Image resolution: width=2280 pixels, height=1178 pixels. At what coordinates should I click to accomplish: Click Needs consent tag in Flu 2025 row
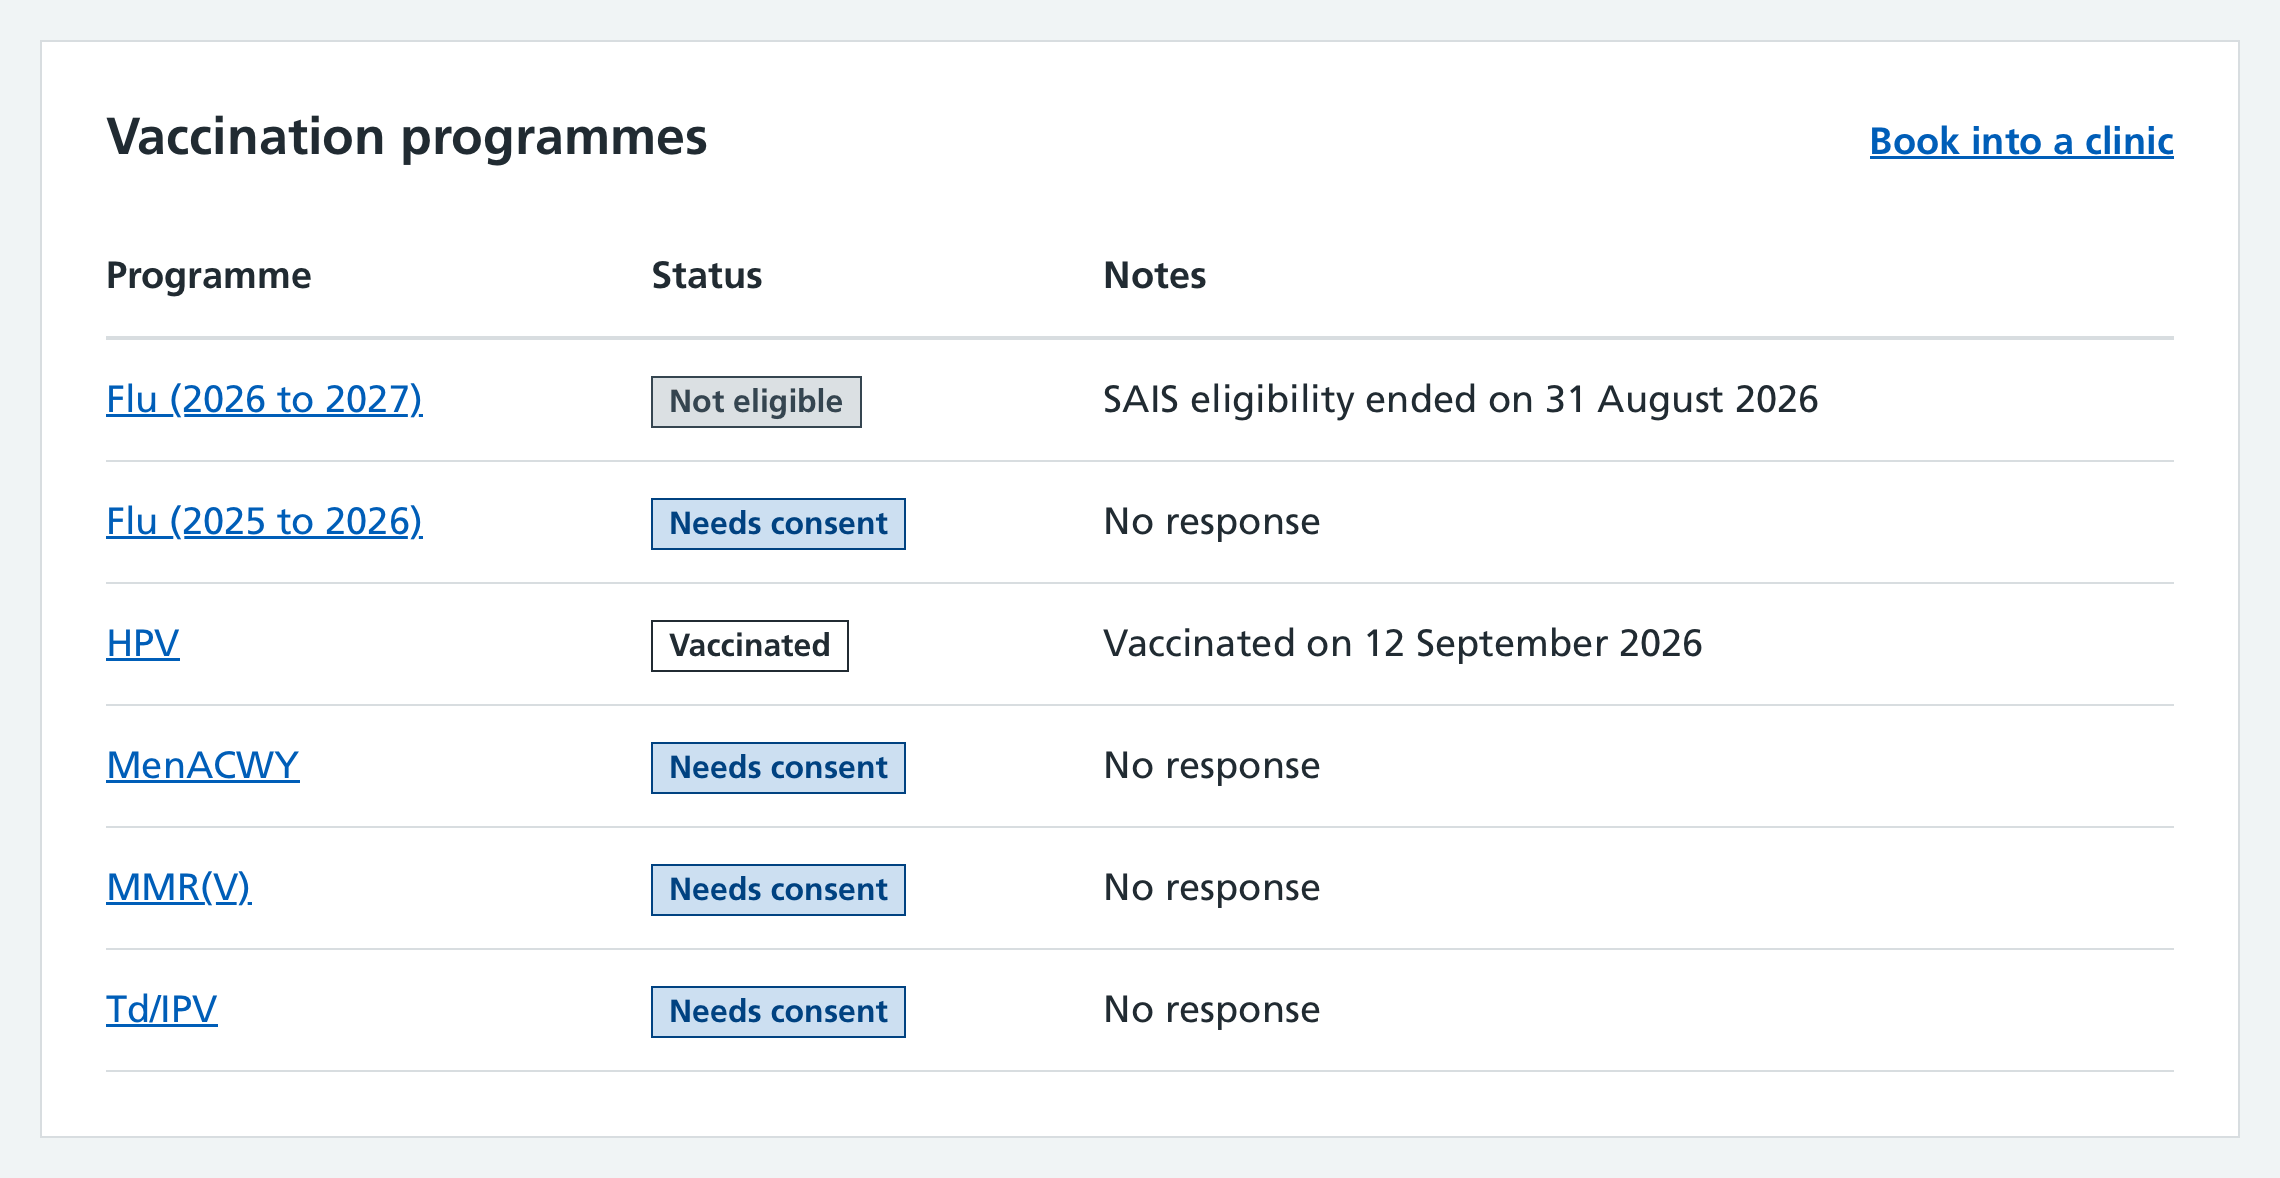coord(778,524)
